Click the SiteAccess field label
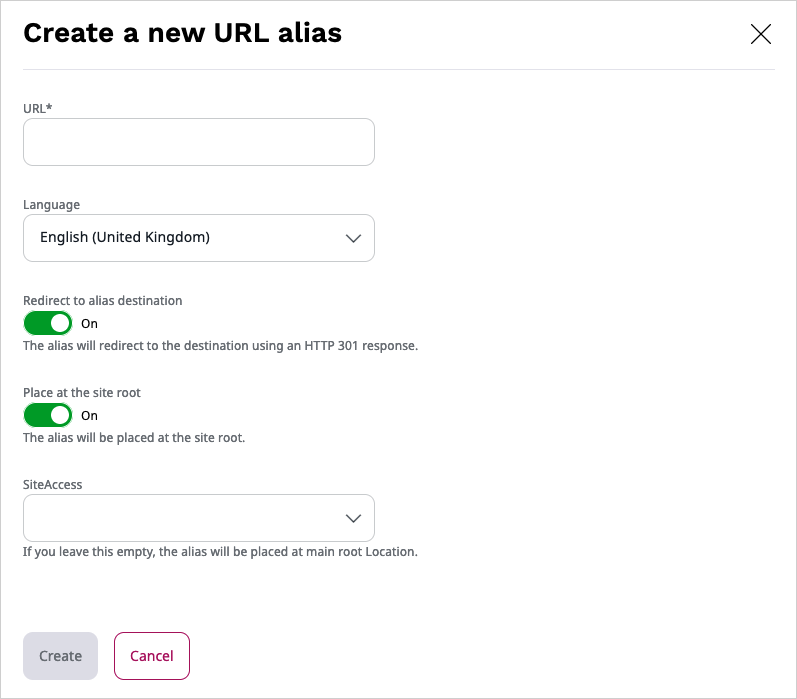 click(52, 485)
